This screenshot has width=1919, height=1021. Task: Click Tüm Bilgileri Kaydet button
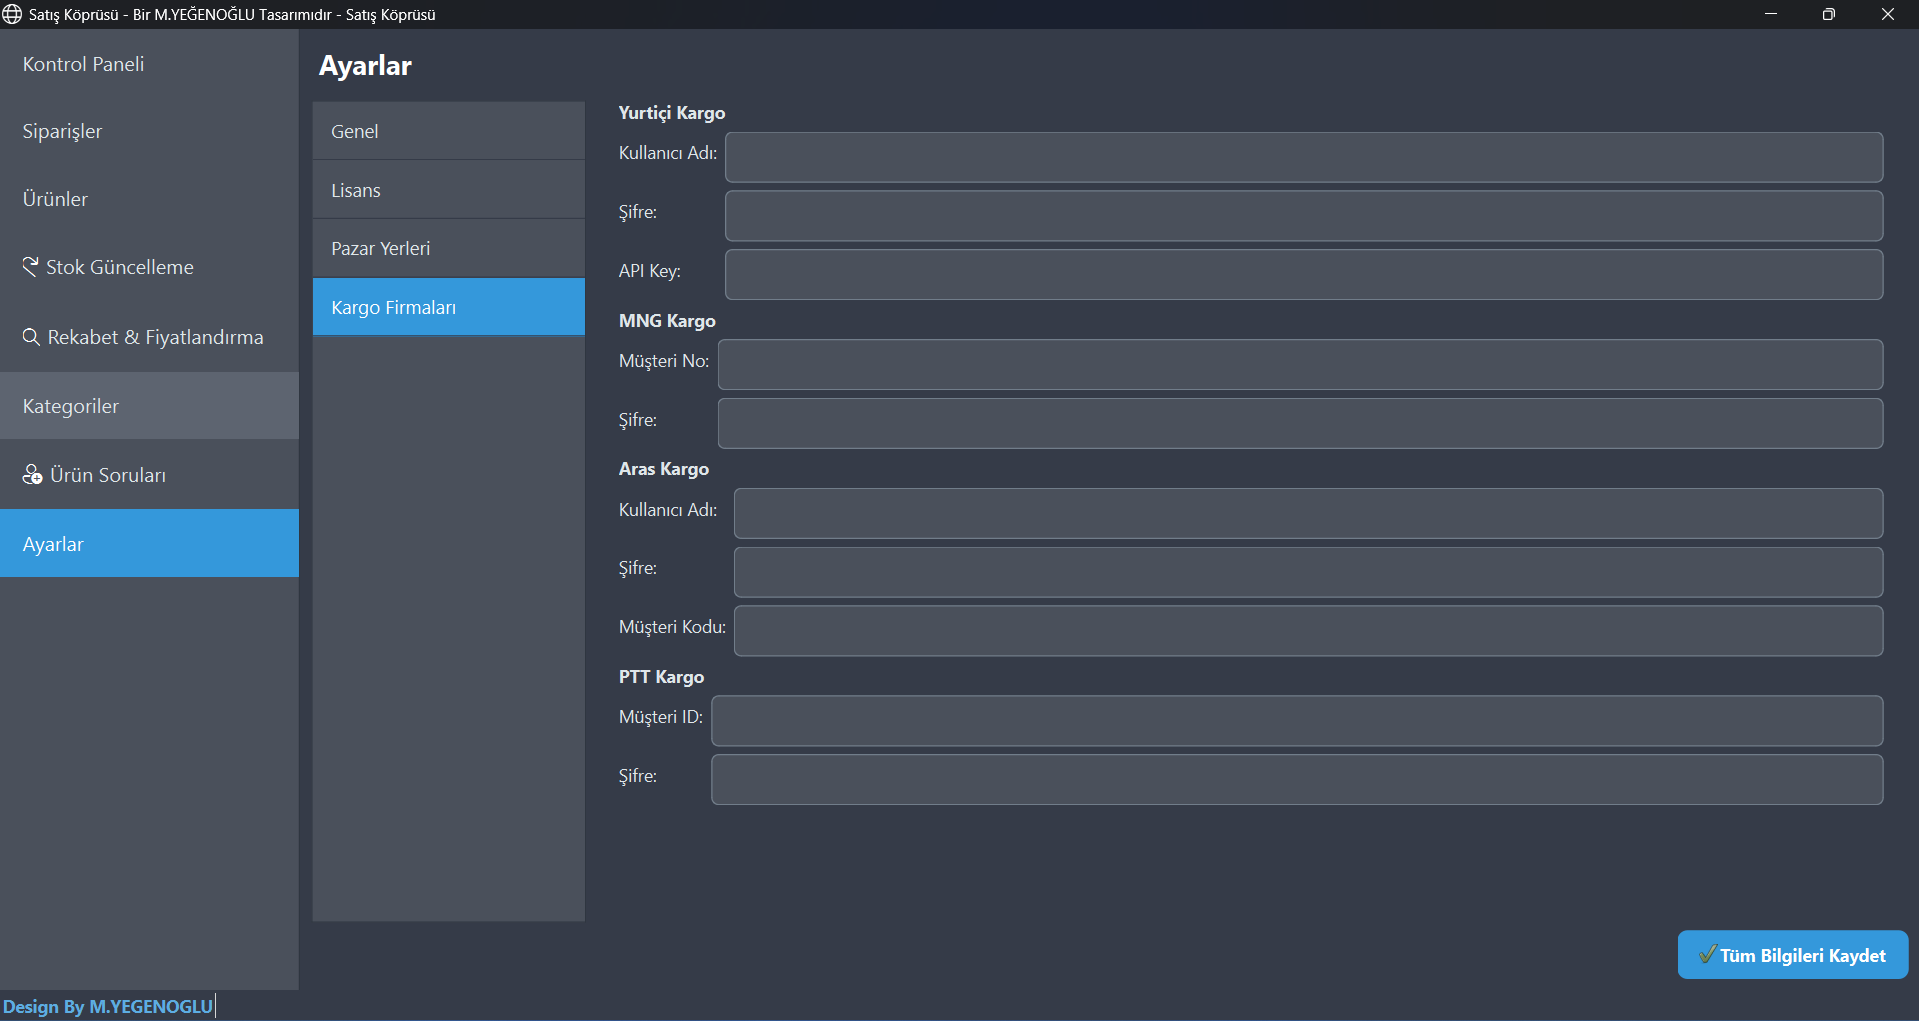1793,955
